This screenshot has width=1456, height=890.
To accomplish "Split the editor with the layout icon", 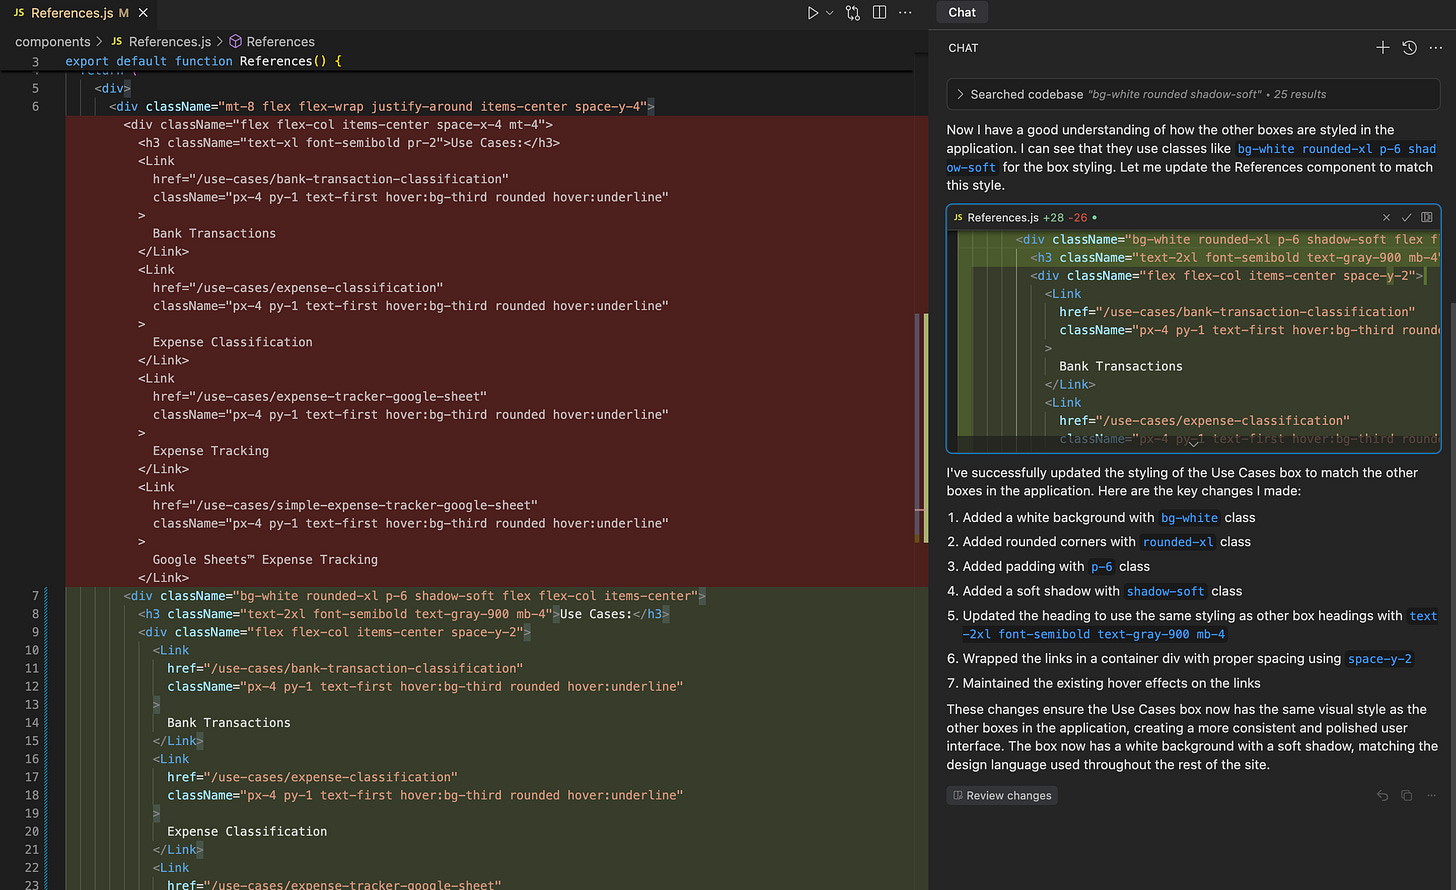I will pyautogui.click(x=880, y=13).
